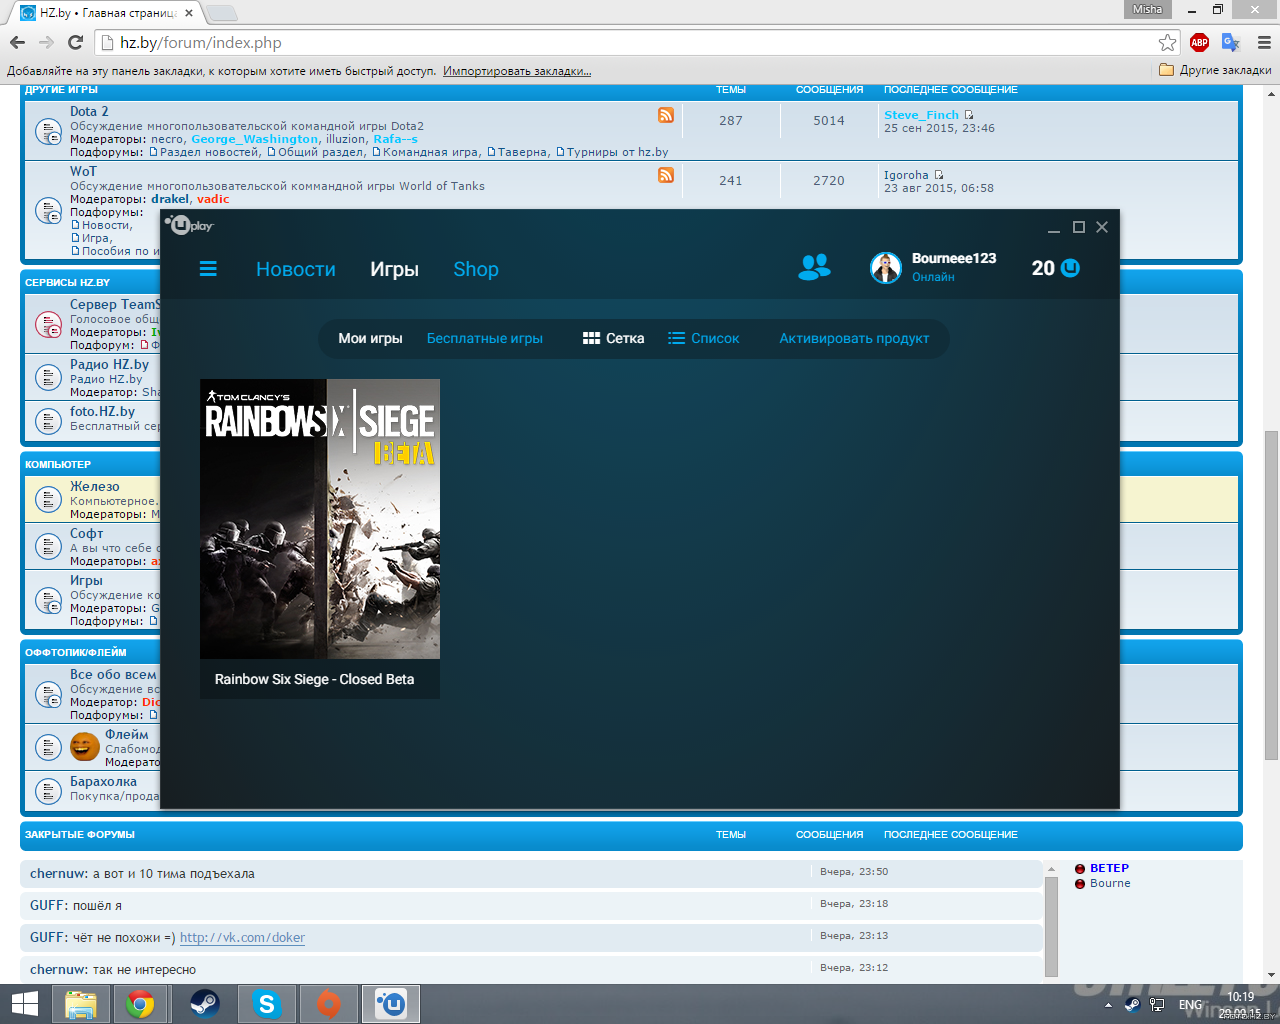
Task: Open the AdBlock Plus extension icon
Action: pyautogui.click(x=1200, y=42)
